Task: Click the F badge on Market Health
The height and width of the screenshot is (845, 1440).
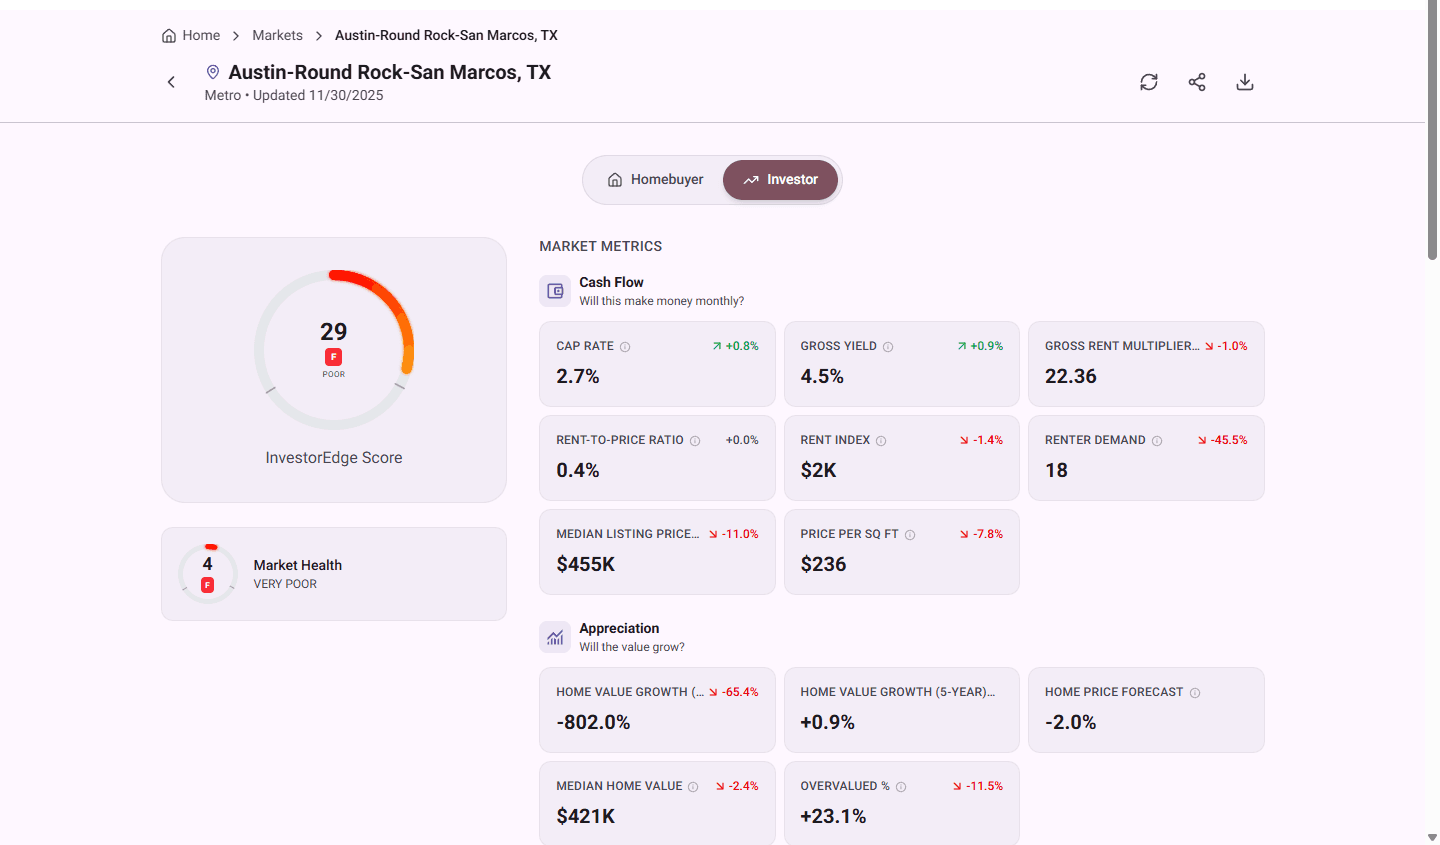Action: (207, 584)
